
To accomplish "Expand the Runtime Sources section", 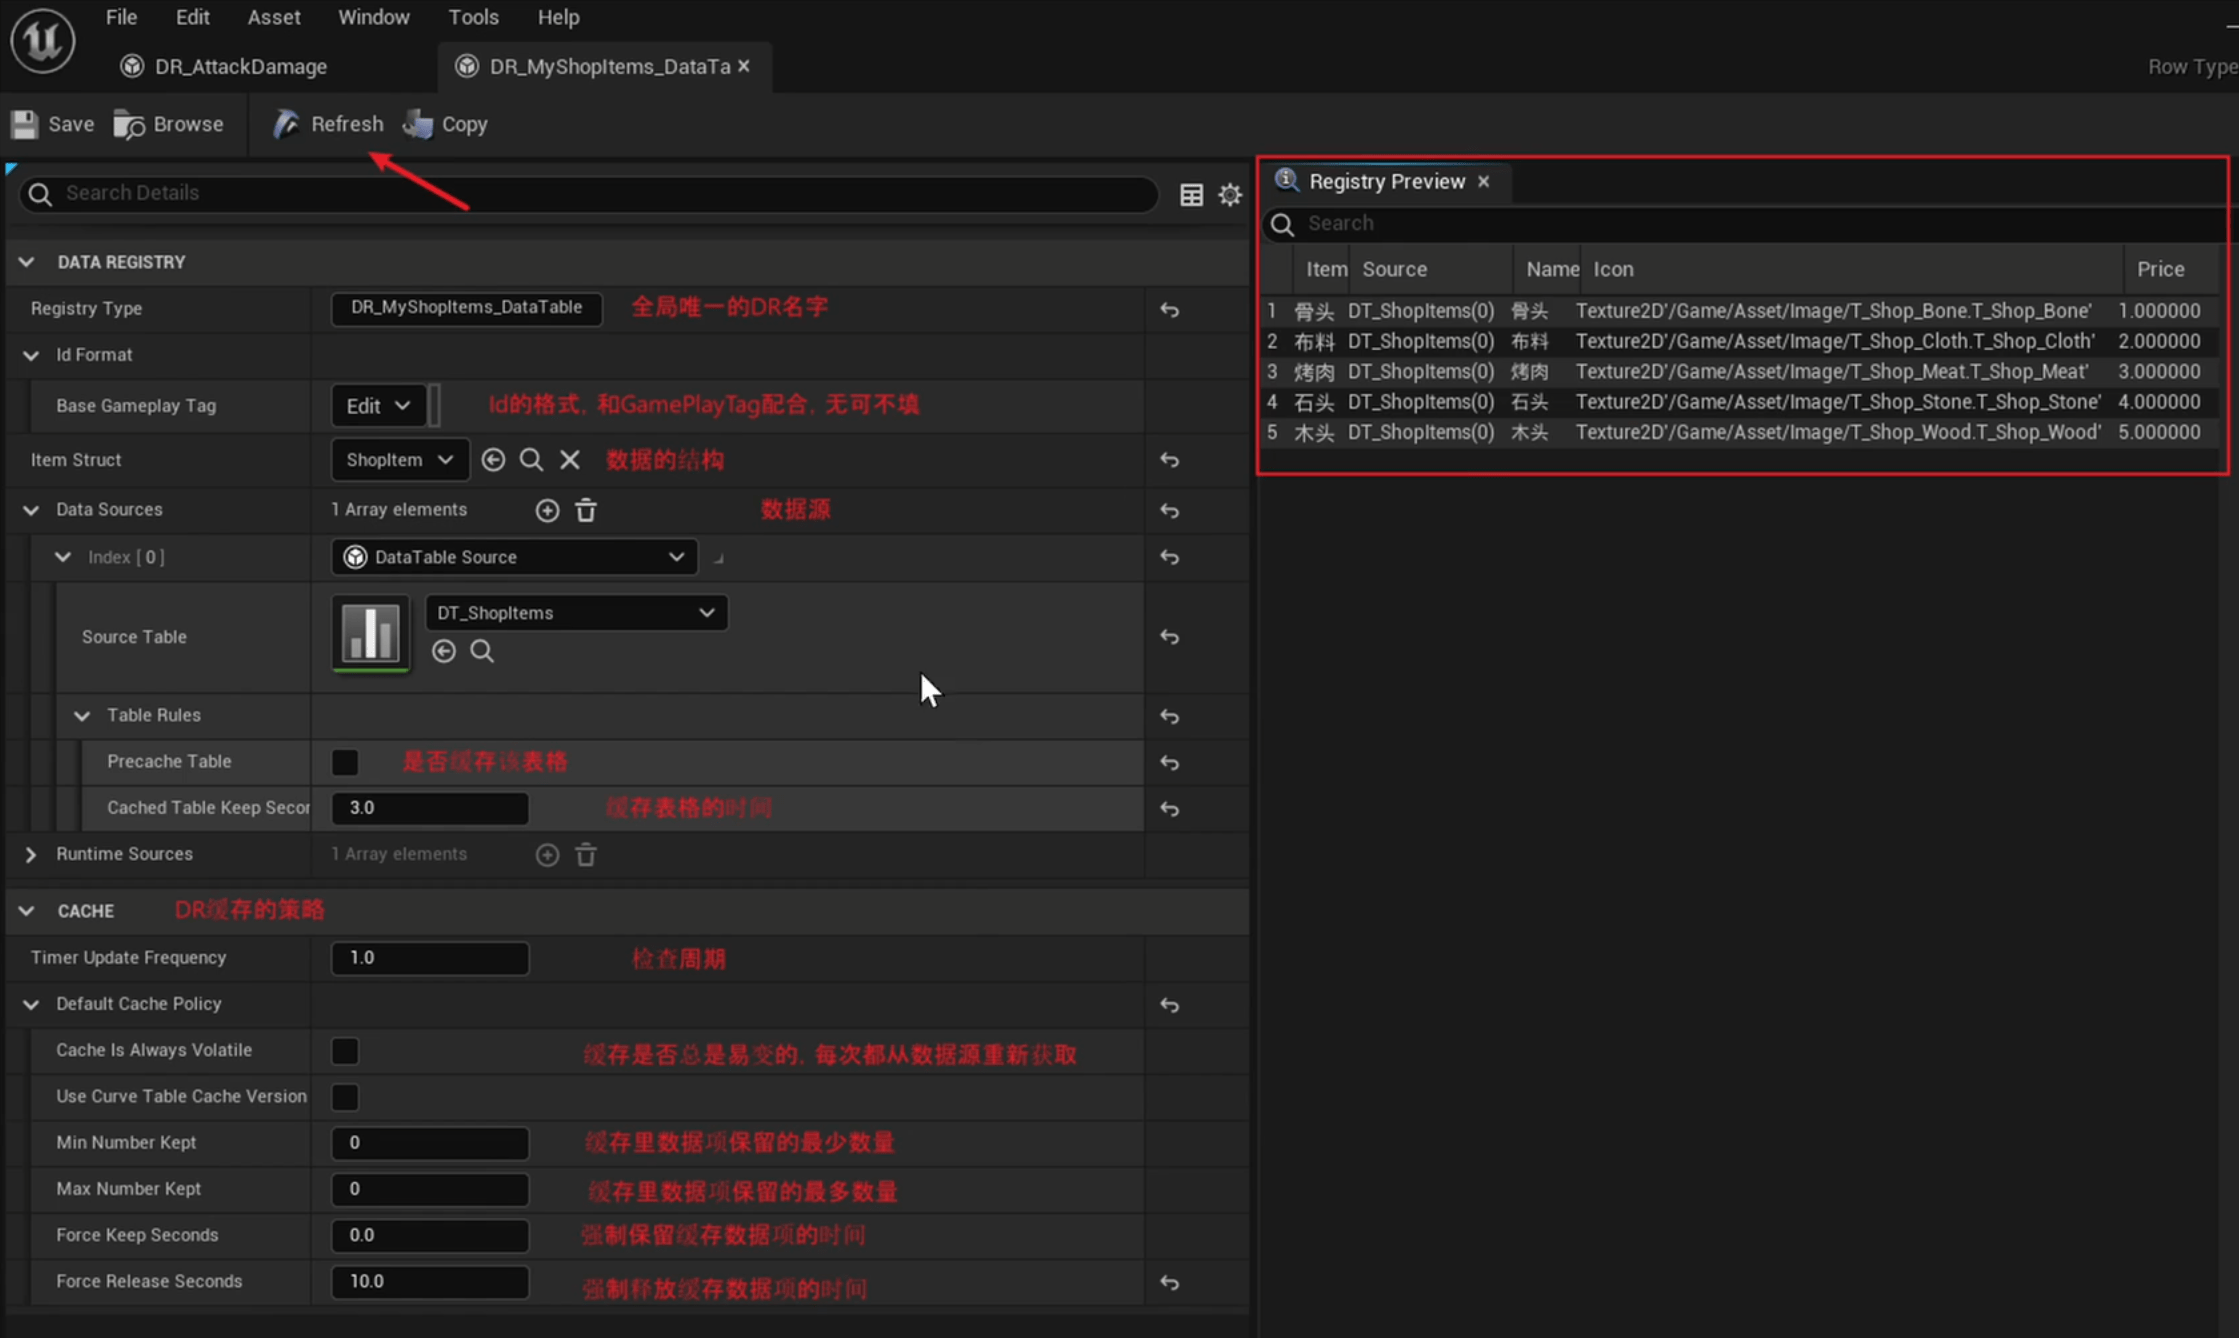I will coord(31,854).
